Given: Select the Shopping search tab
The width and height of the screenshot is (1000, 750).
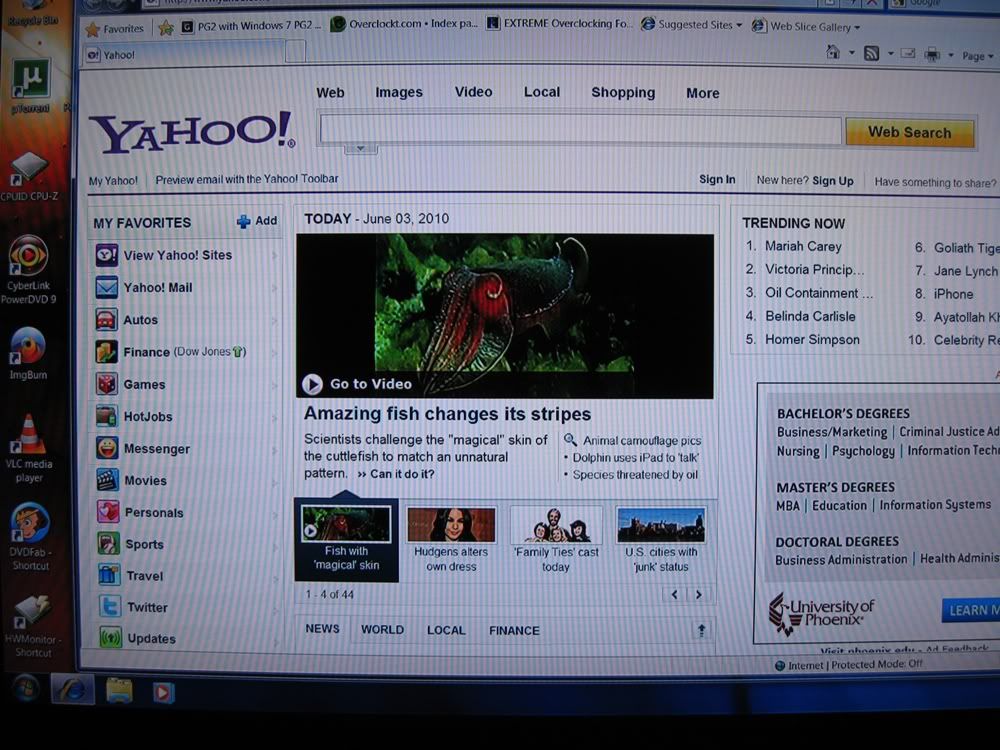Looking at the screenshot, I should tap(623, 92).
